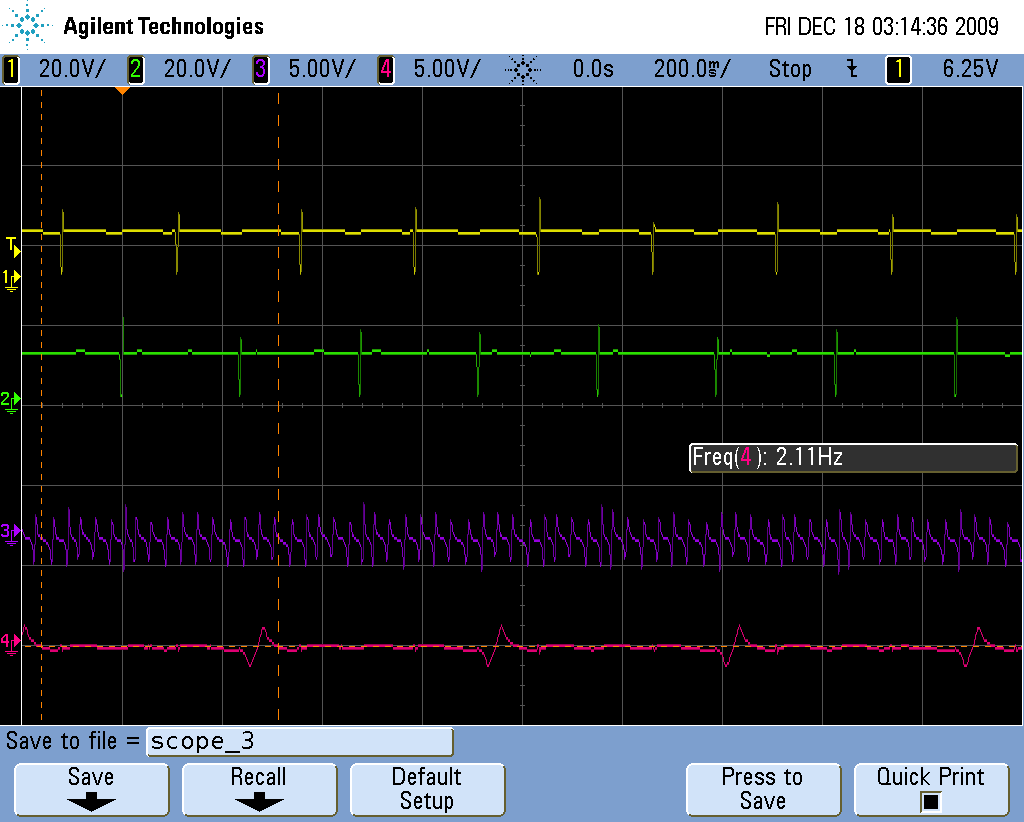Click the channel 1 ground level marker

pos(11,277)
